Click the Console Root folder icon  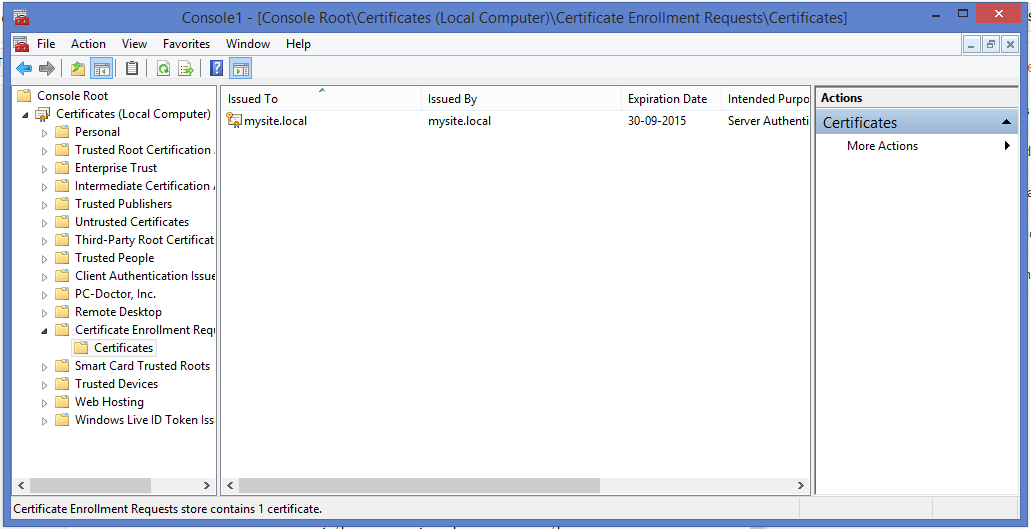[24, 96]
